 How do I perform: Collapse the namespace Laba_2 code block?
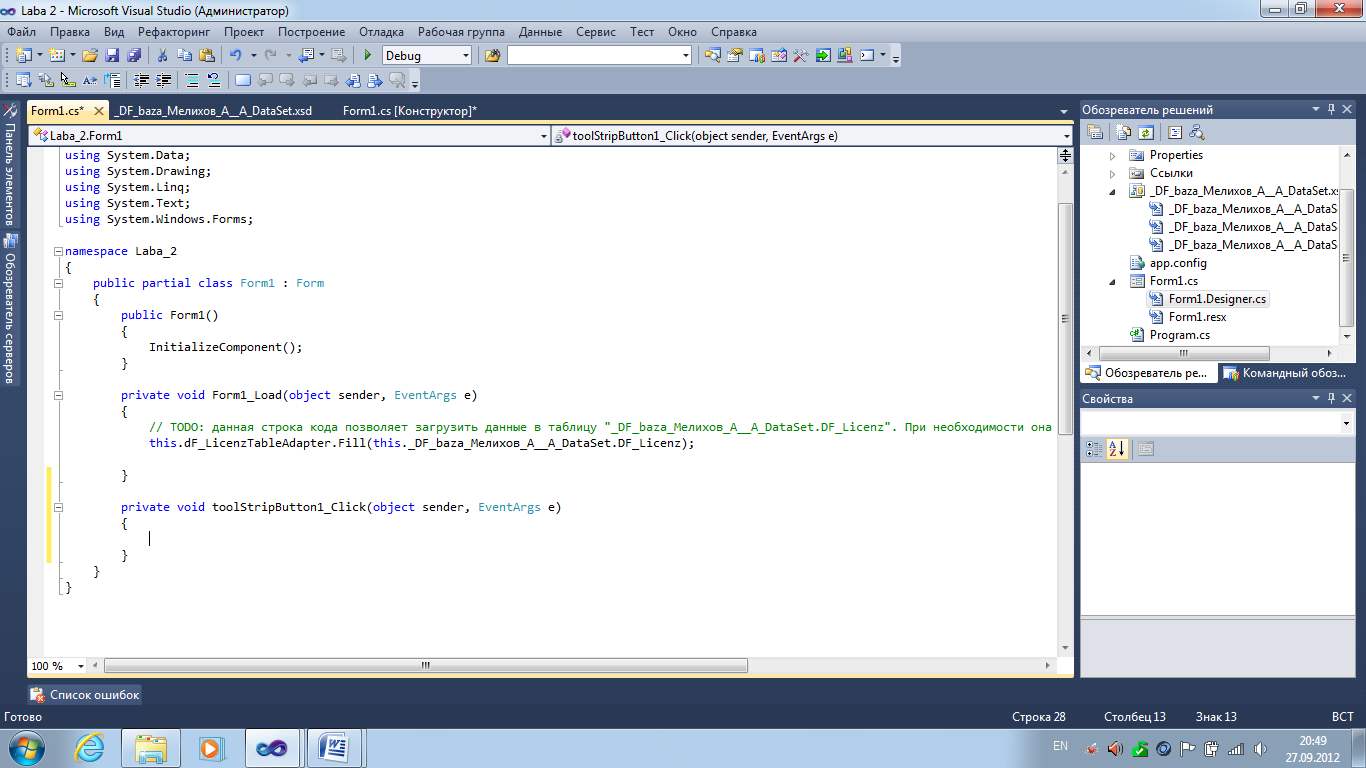pyautogui.click(x=58, y=252)
